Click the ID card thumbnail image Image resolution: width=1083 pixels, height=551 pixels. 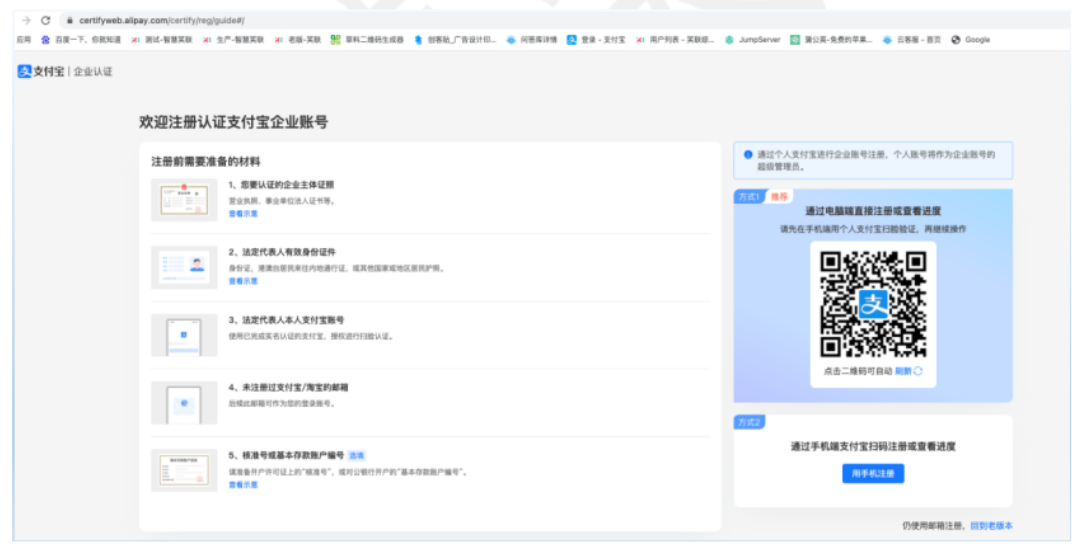tap(184, 267)
